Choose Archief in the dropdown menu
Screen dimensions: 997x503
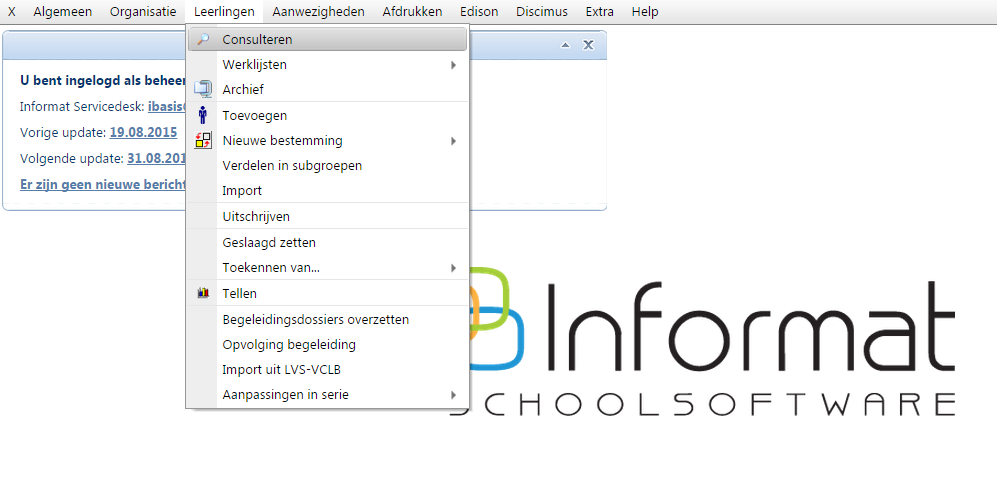click(x=327, y=90)
